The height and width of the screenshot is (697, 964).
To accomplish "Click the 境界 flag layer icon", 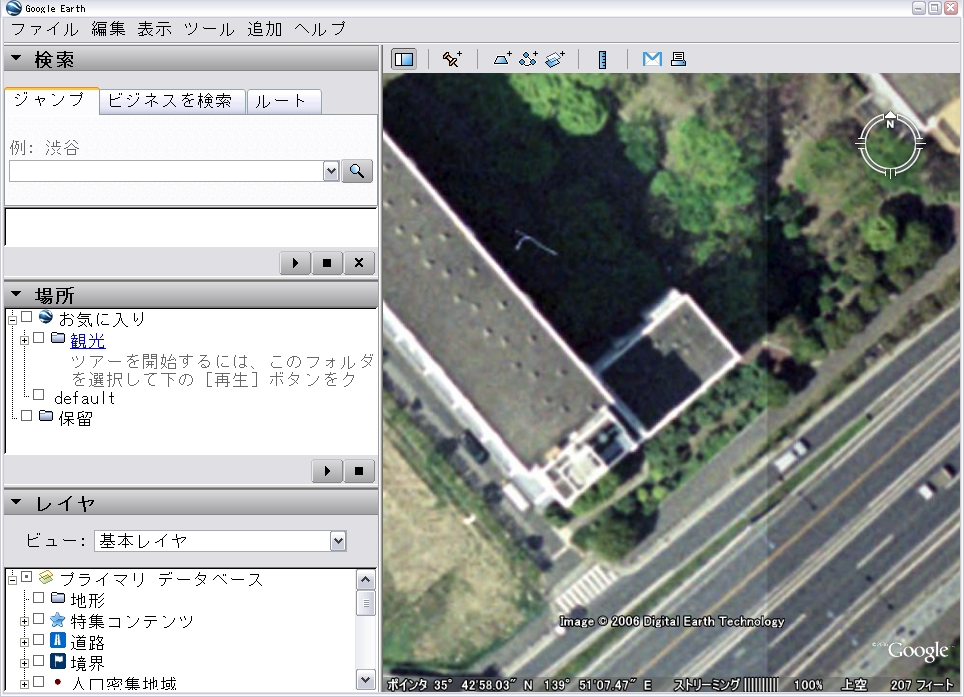I will 58,661.
